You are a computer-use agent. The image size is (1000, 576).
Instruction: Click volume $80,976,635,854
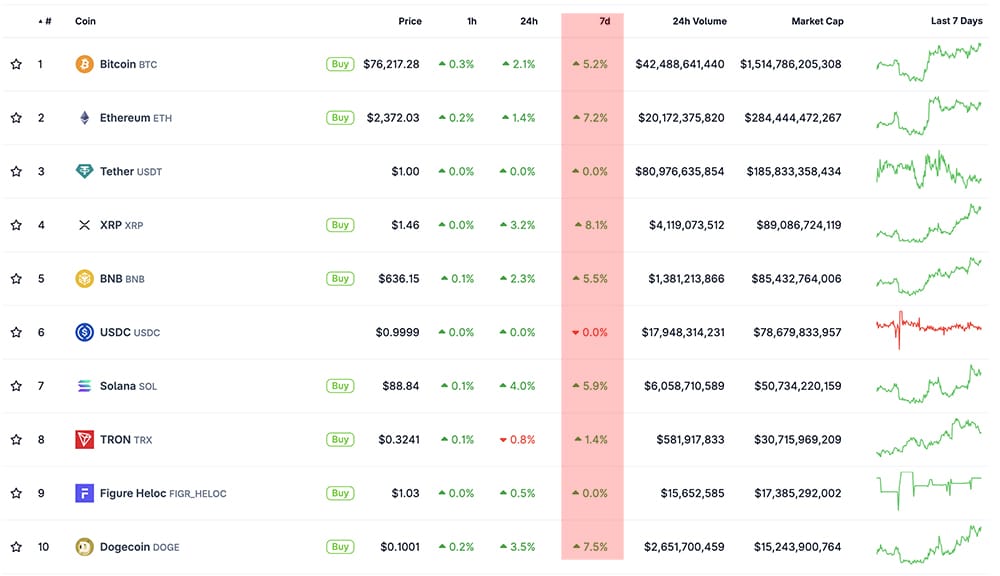[x=679, y=171]
